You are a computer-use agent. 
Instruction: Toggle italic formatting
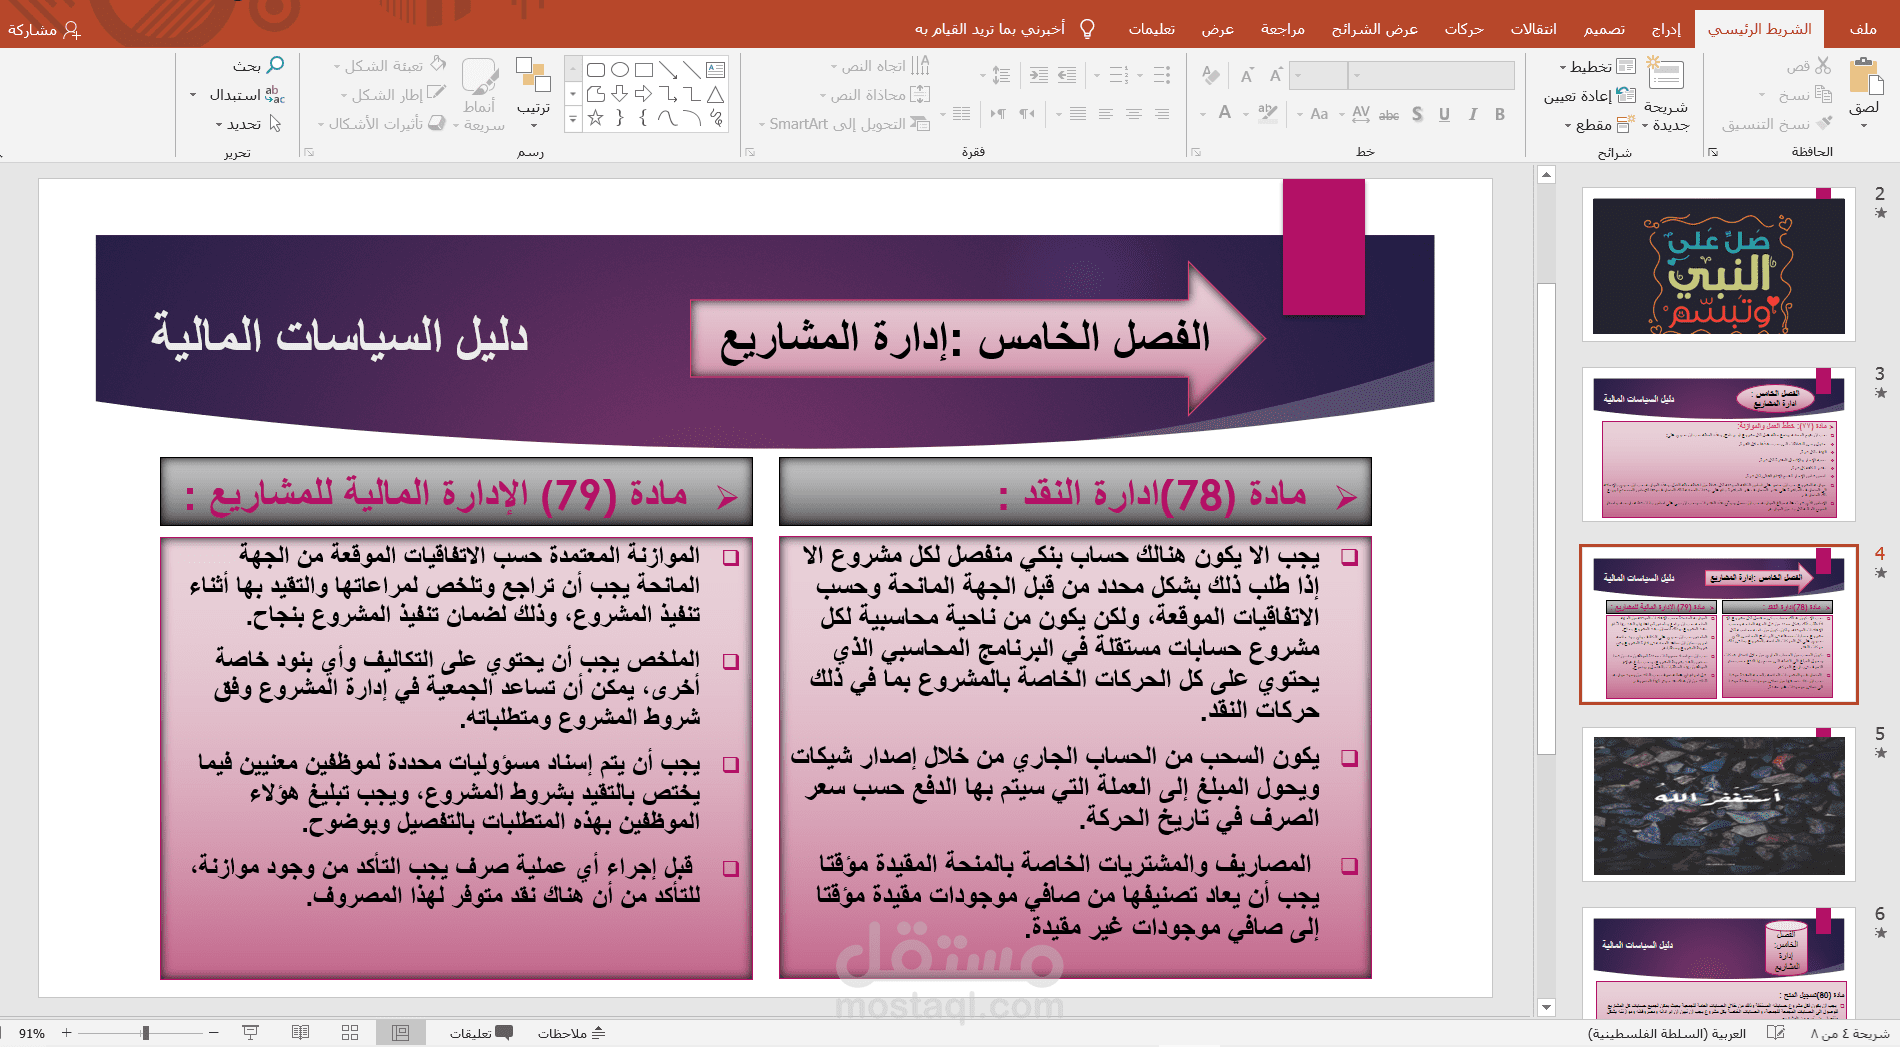coord(1472,114)
